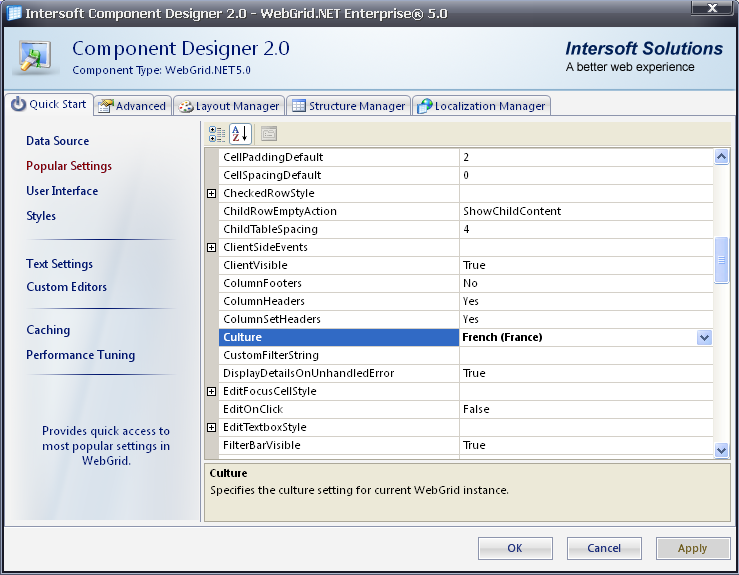Select the ColumnFooters property name
The image size is (739, 575).
(263, 283)
